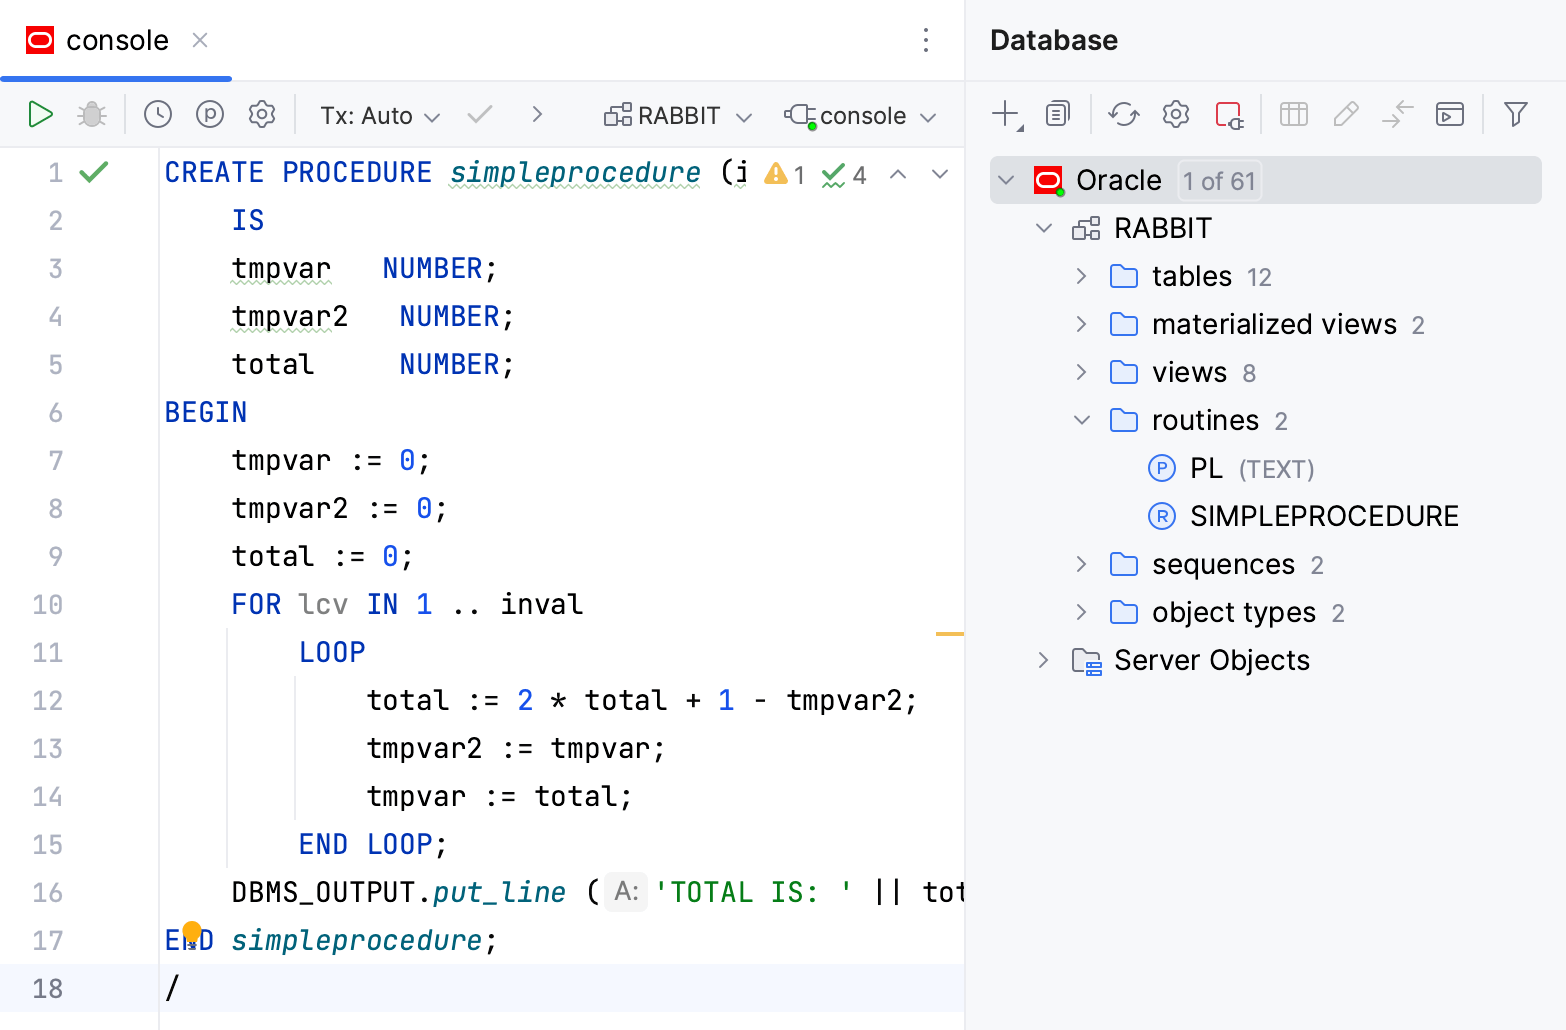Image resolution: width=1566 pixels, height=1030 pixels.
Task: Open the tab options three-dot menu
Action: [925, 40]
